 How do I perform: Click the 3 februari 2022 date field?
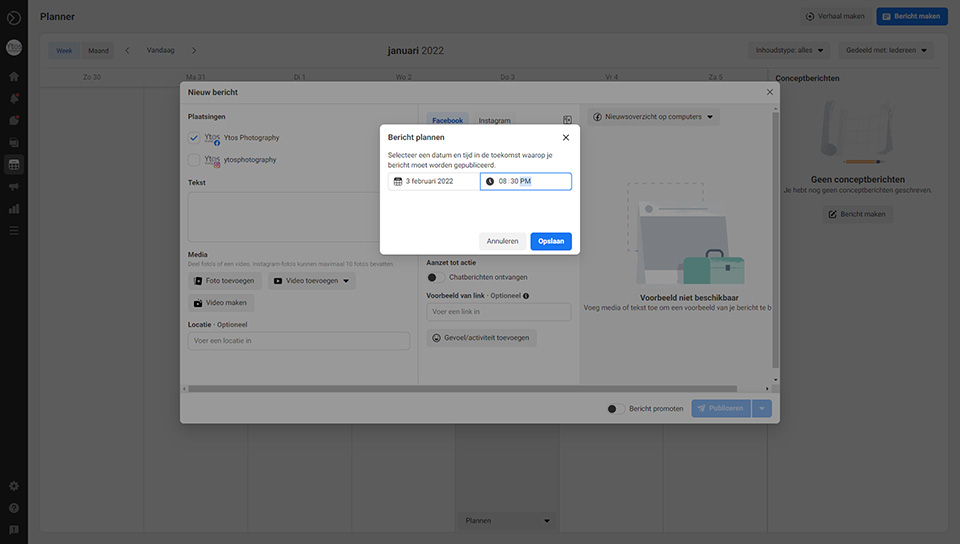[433, 182]
